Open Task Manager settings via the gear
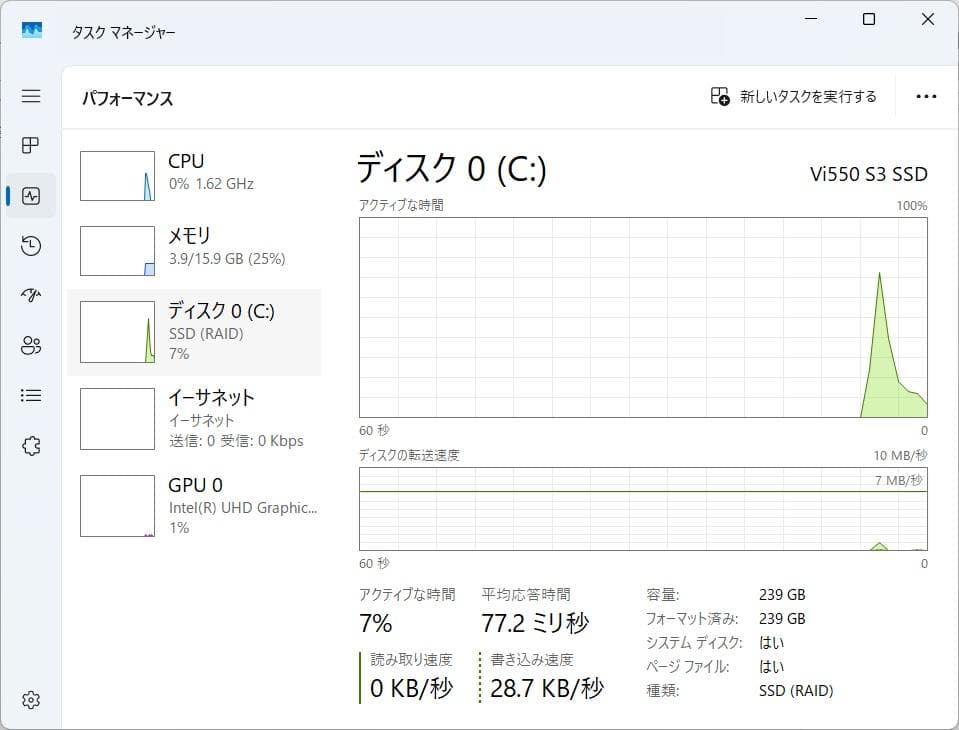Image resolution: width=959 pixels, height=730 pixels. click(x=30, y=699)
